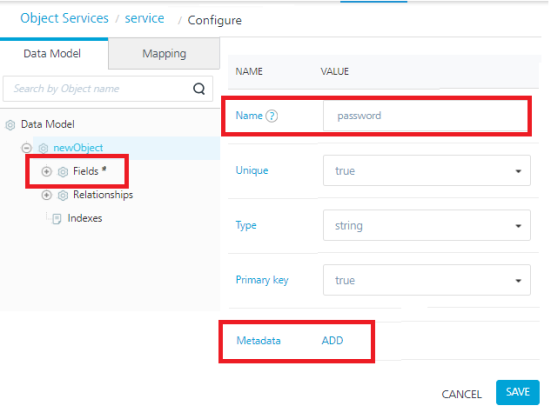Click the gear icon next to Data Model

click(x=10, y=125)
